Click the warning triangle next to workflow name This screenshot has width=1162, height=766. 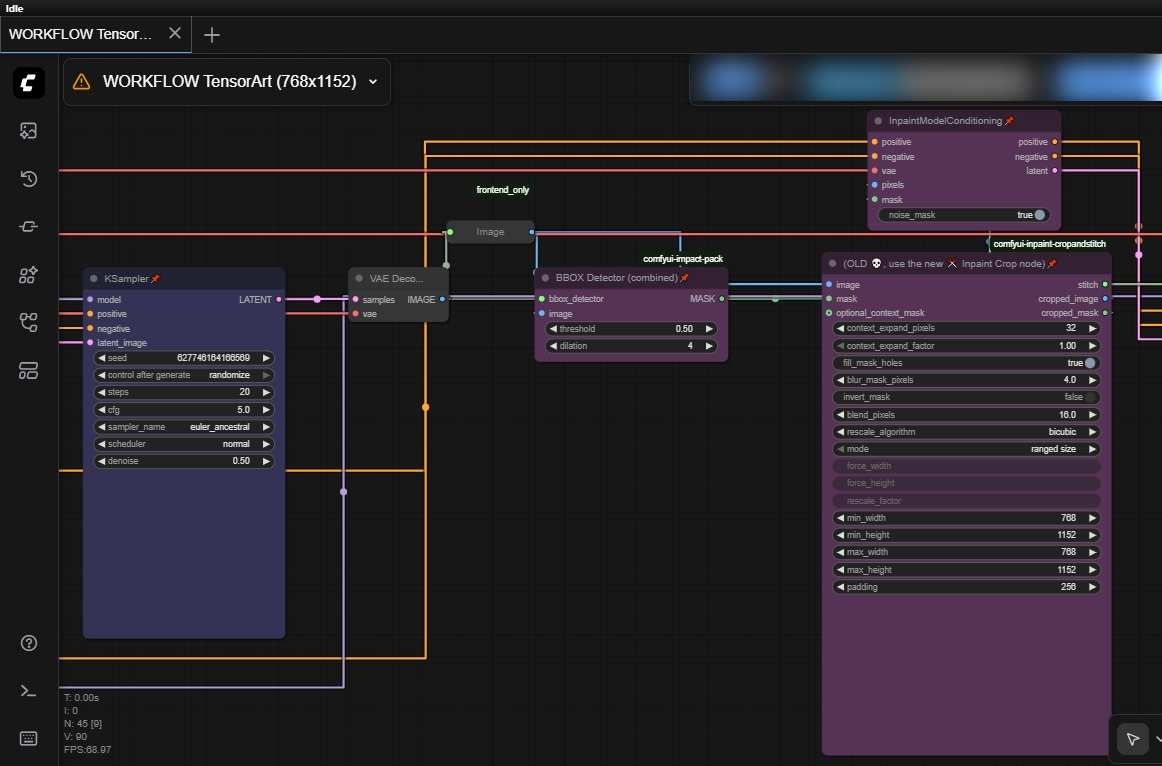click(82, 81)
